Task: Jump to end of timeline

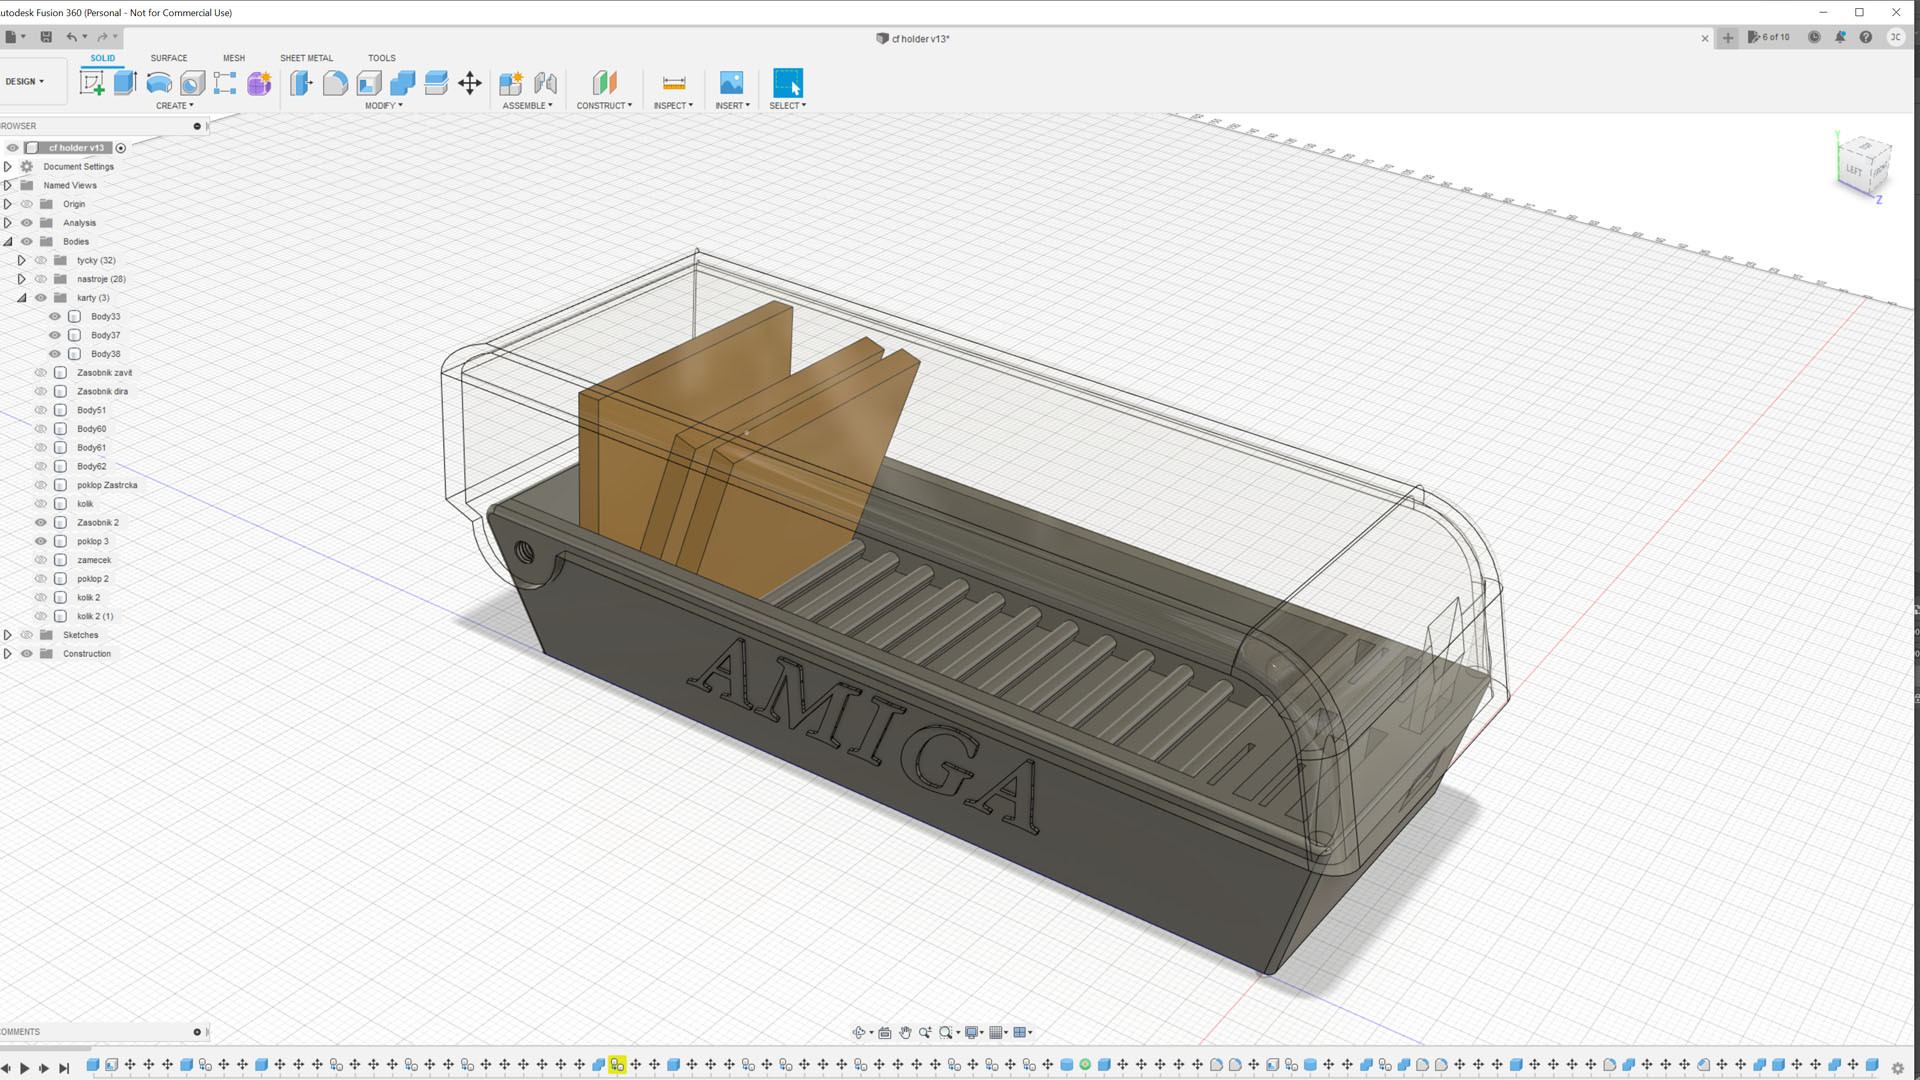Action: [x=64, y=1068]
